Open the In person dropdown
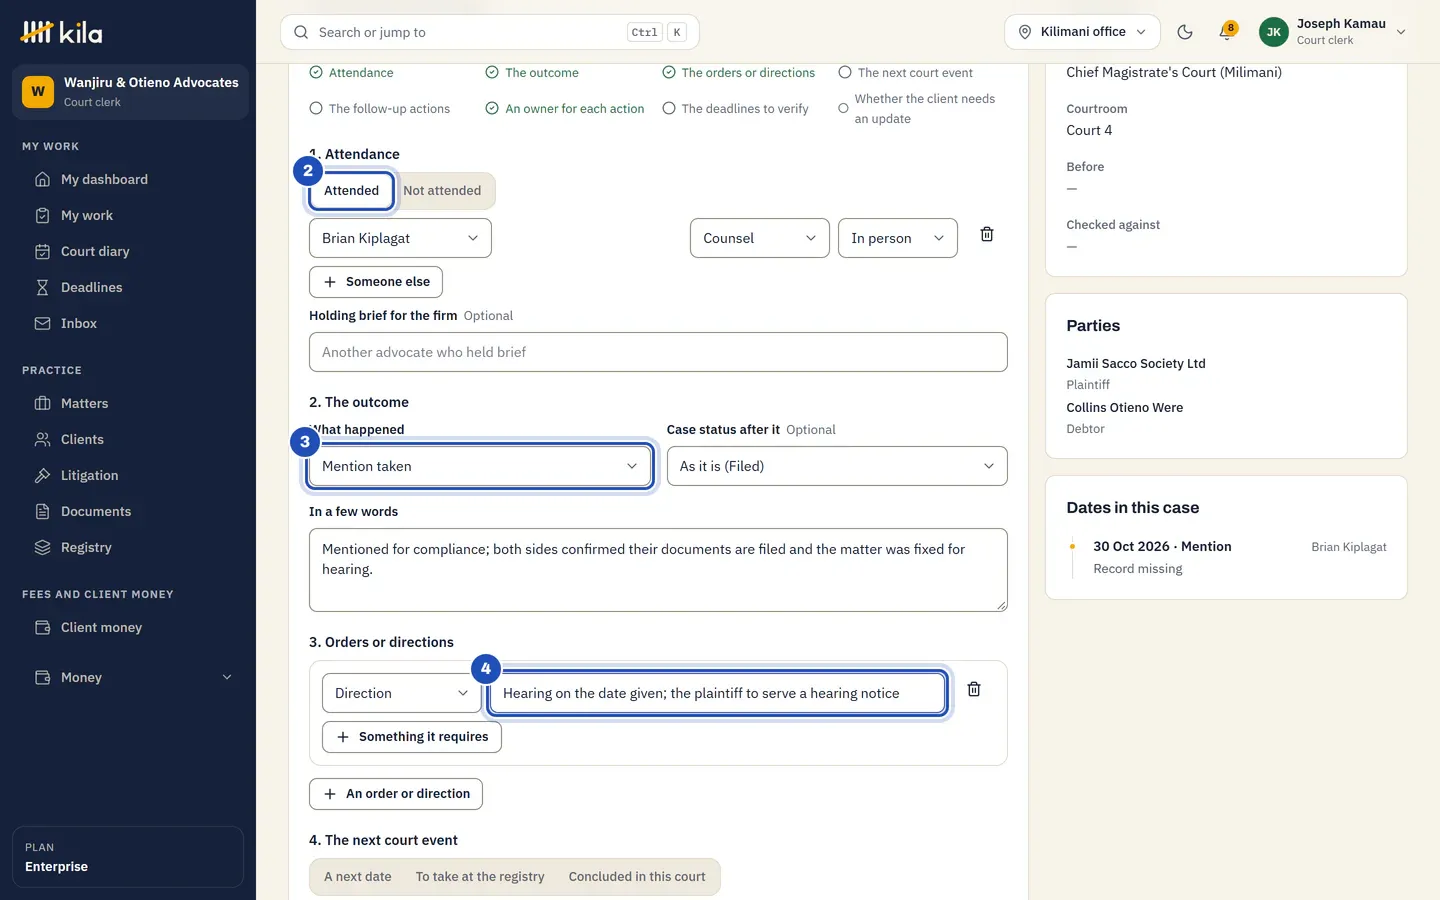The height and width of the screenshot is (900, 1440). point(898,238)
